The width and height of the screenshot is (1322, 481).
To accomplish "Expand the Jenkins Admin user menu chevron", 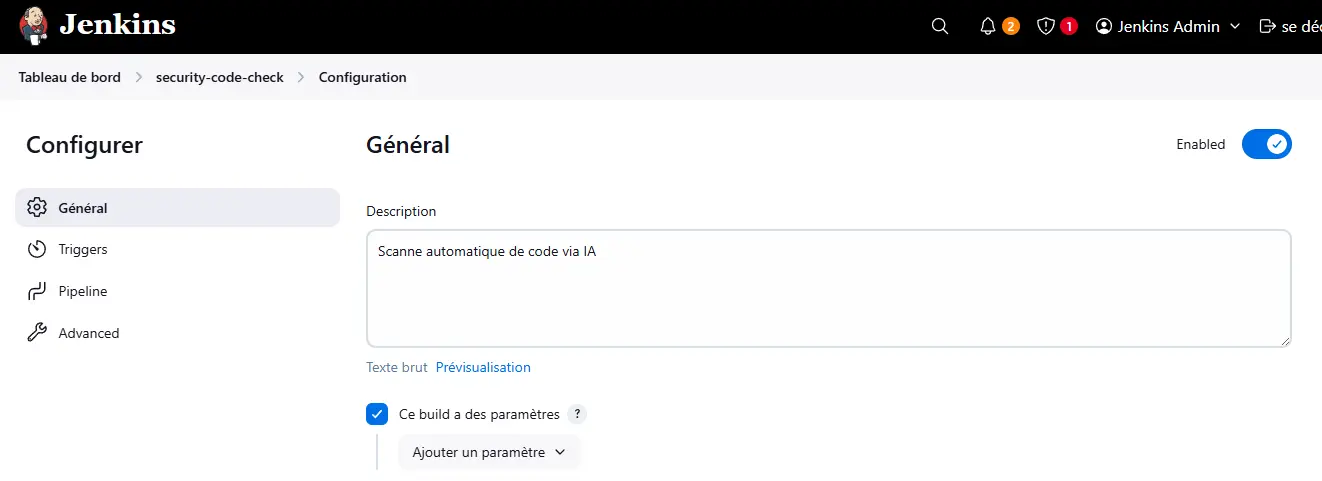I will (1235, 26).
